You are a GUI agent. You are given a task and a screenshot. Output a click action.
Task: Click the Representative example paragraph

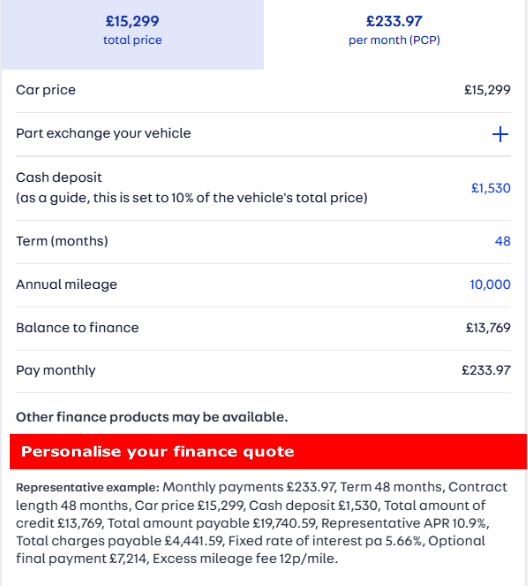pos(262,523)
